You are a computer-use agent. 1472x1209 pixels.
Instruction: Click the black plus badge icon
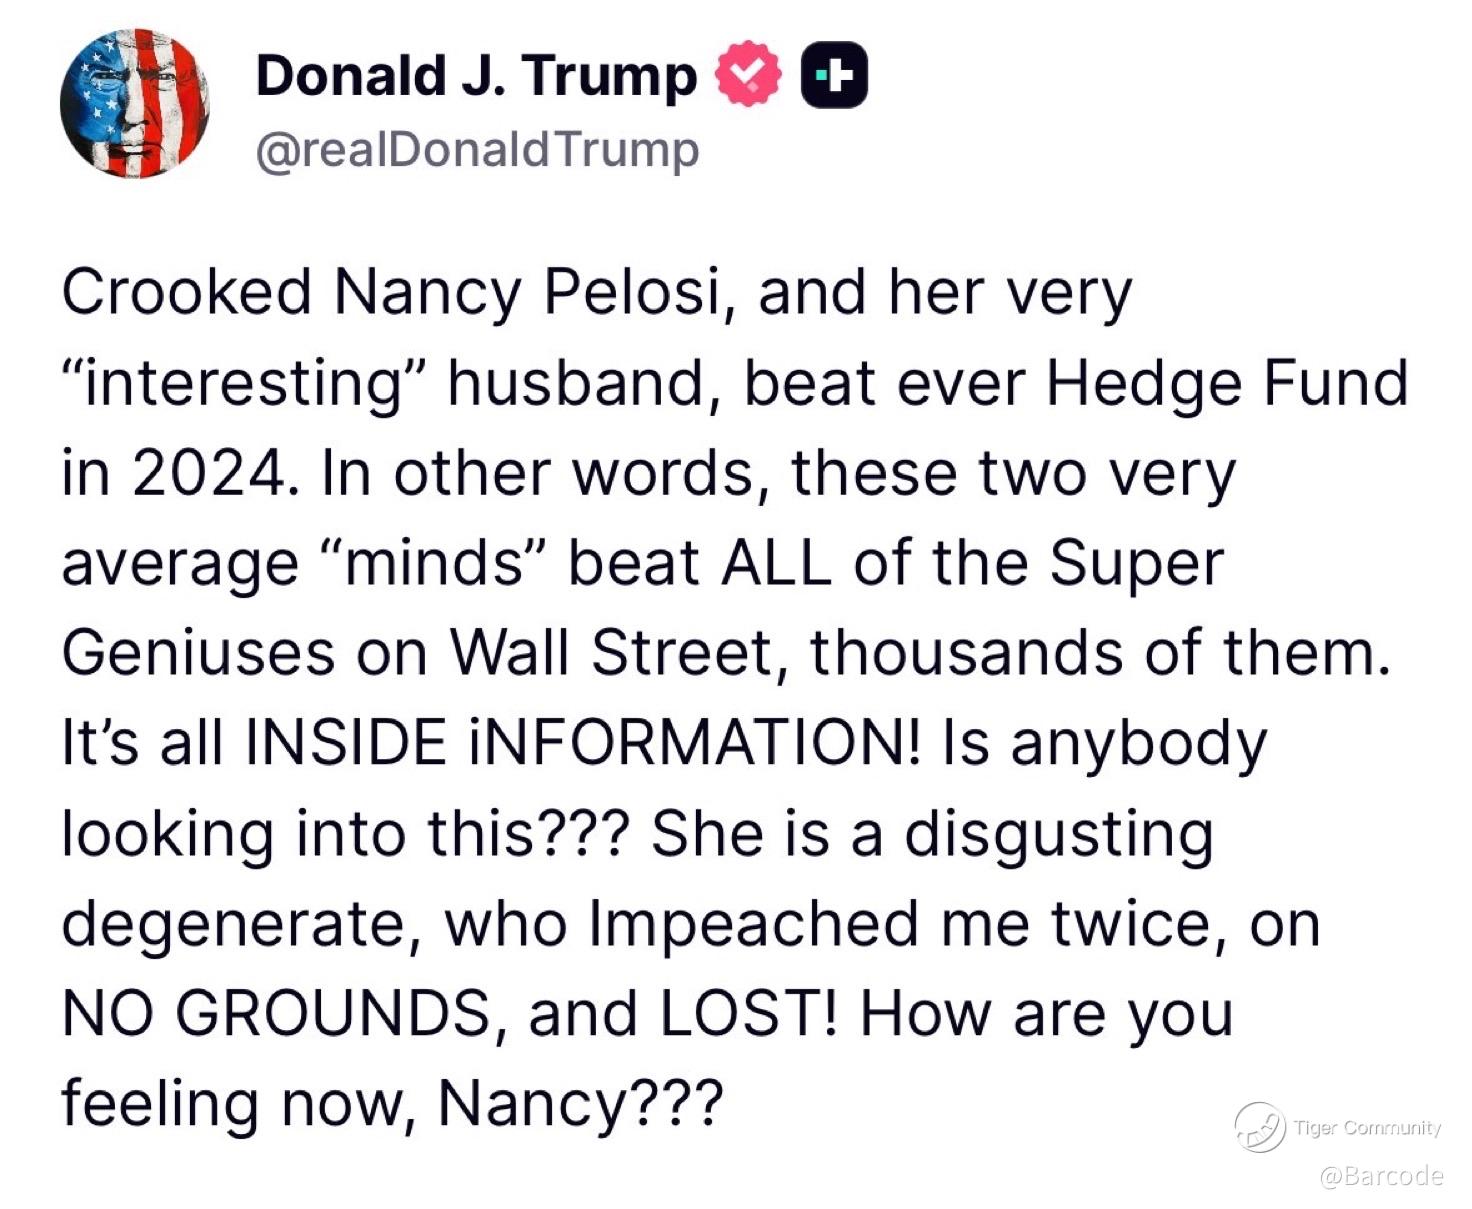(x=834, y=74)
